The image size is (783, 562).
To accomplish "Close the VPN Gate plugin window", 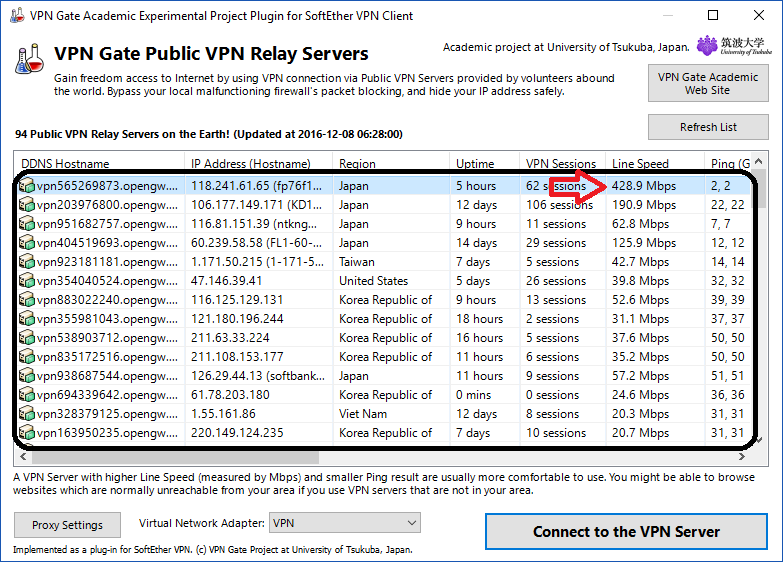I will [759, 15].
